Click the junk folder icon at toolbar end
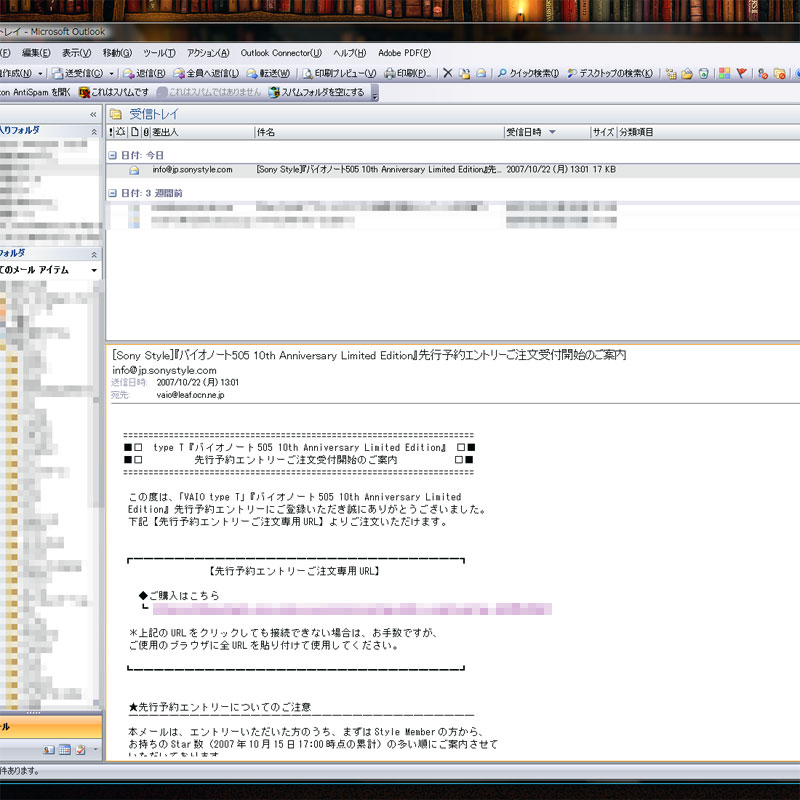 tap(780, 73)
